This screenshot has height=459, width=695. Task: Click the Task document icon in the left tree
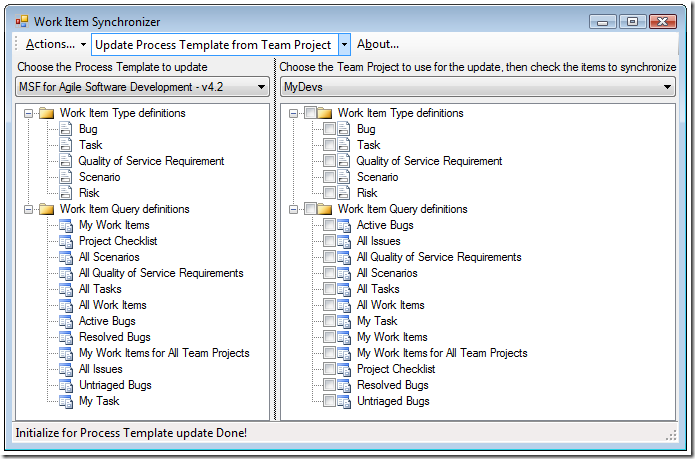coord(66,145)
